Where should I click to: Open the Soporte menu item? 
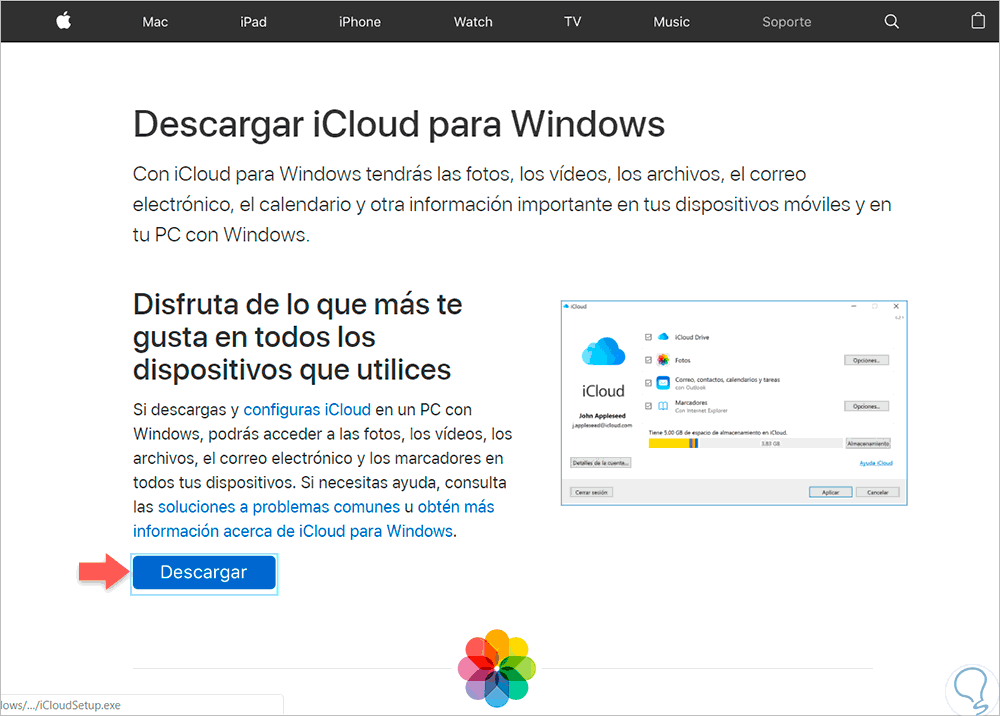[786, 22]
